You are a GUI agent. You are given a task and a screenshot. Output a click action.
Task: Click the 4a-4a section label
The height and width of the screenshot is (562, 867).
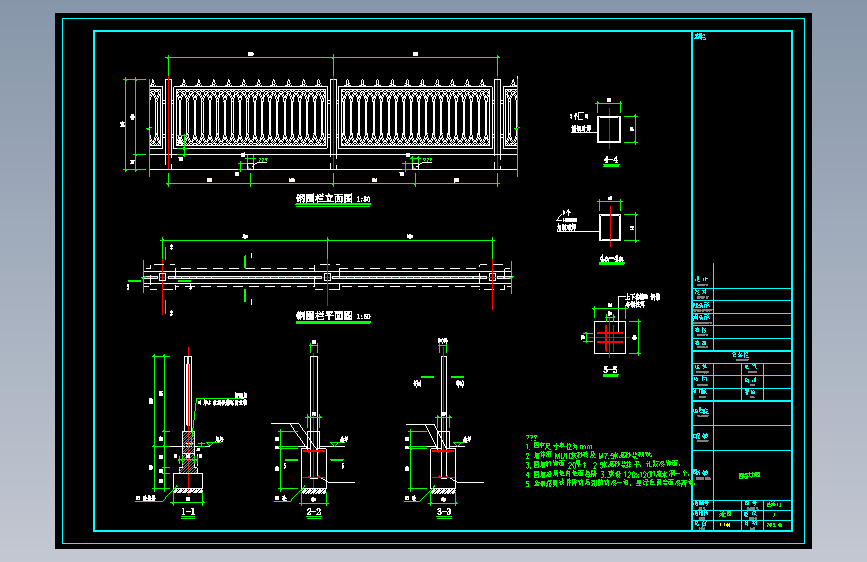612,259
